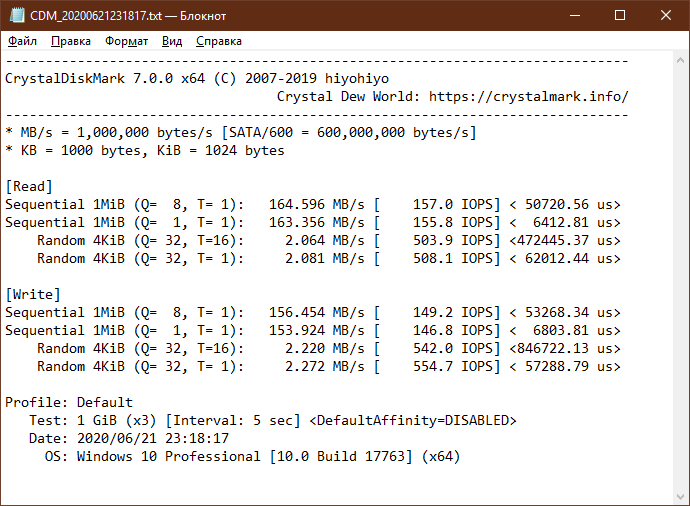690x506 pixels.
Task: Place cursor in 164.596 MB/s read value
Action: pyautogui.click(x=317, y=205)
